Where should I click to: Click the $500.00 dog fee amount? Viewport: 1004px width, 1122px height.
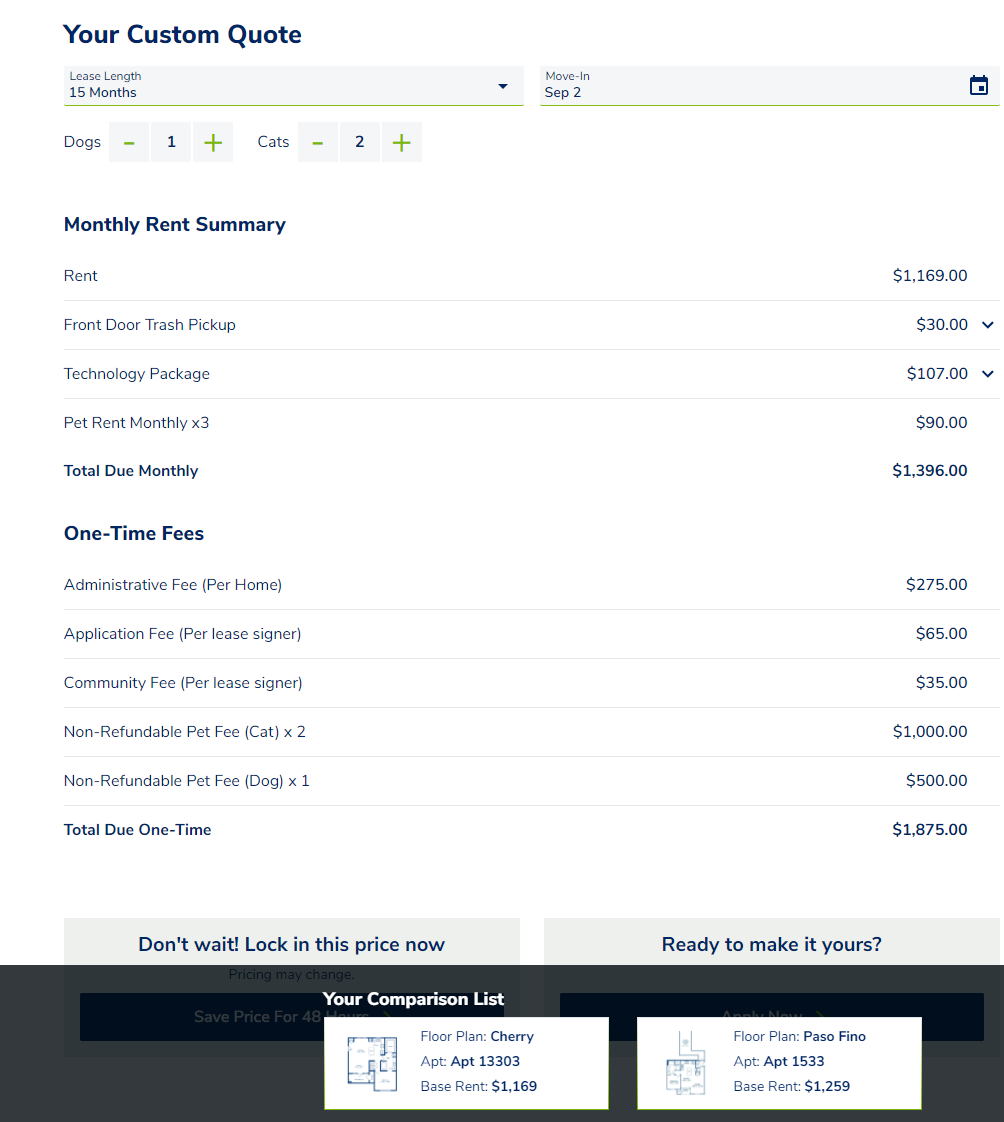pos(936,781)
